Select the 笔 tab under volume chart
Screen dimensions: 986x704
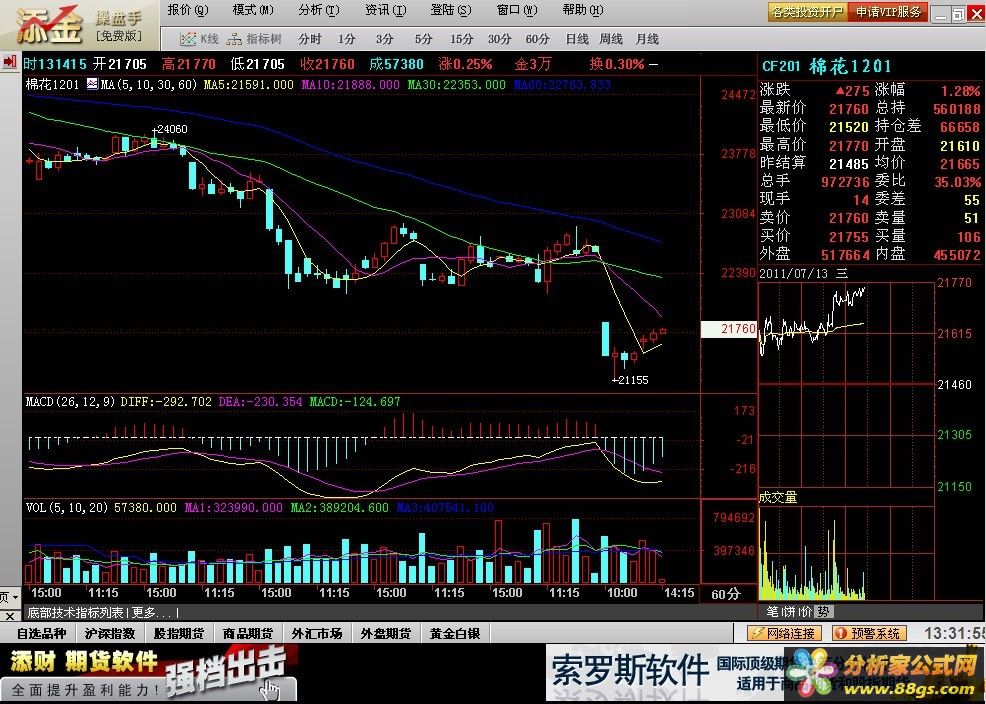772,612
